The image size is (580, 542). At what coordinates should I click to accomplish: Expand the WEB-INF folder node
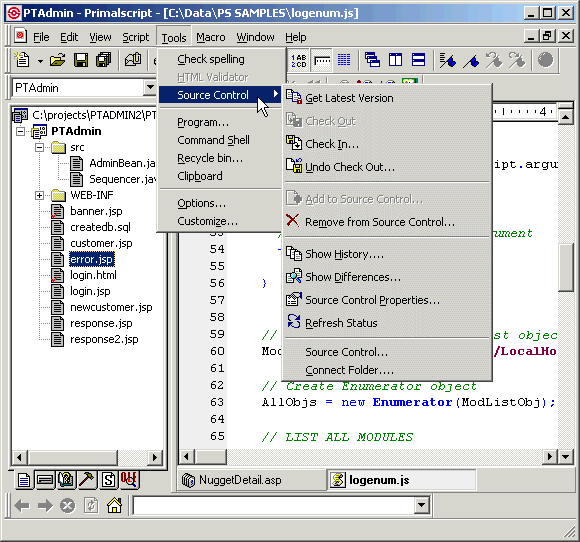(39, 195)
